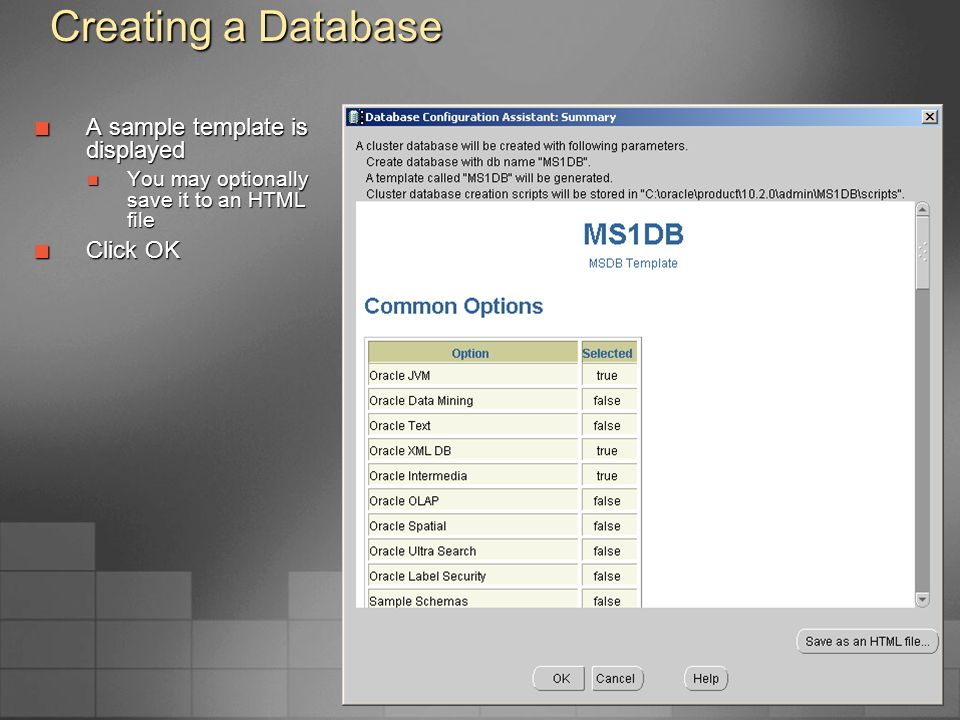This screenshot has height=720, width=960.
Task: Click the Database Configuration Assistant title bar icon
Action: (x=354, y=116)
